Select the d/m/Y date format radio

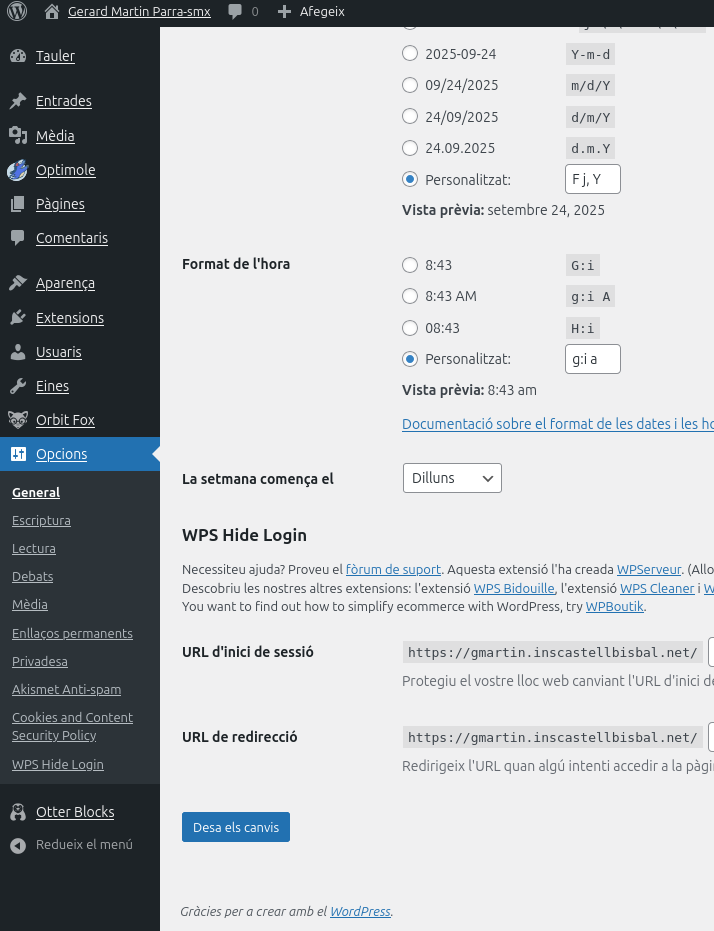410,117
